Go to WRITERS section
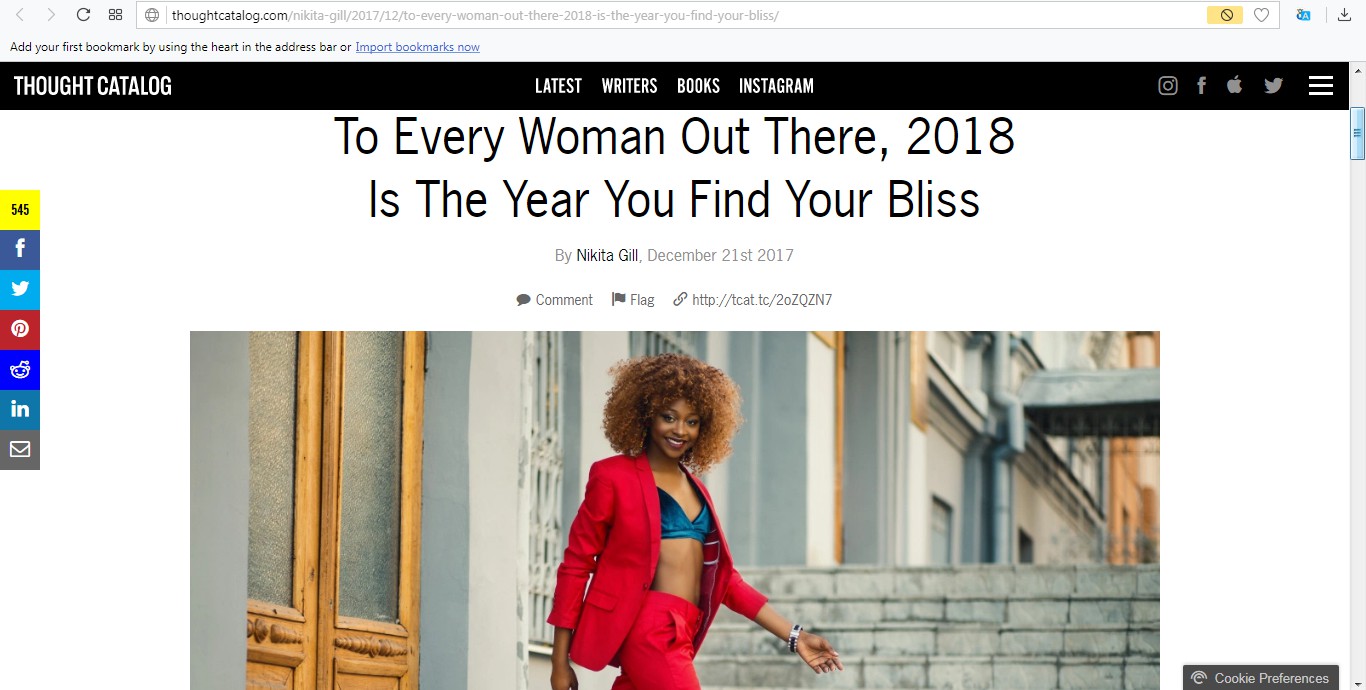1366x690 pixels. 629,86
